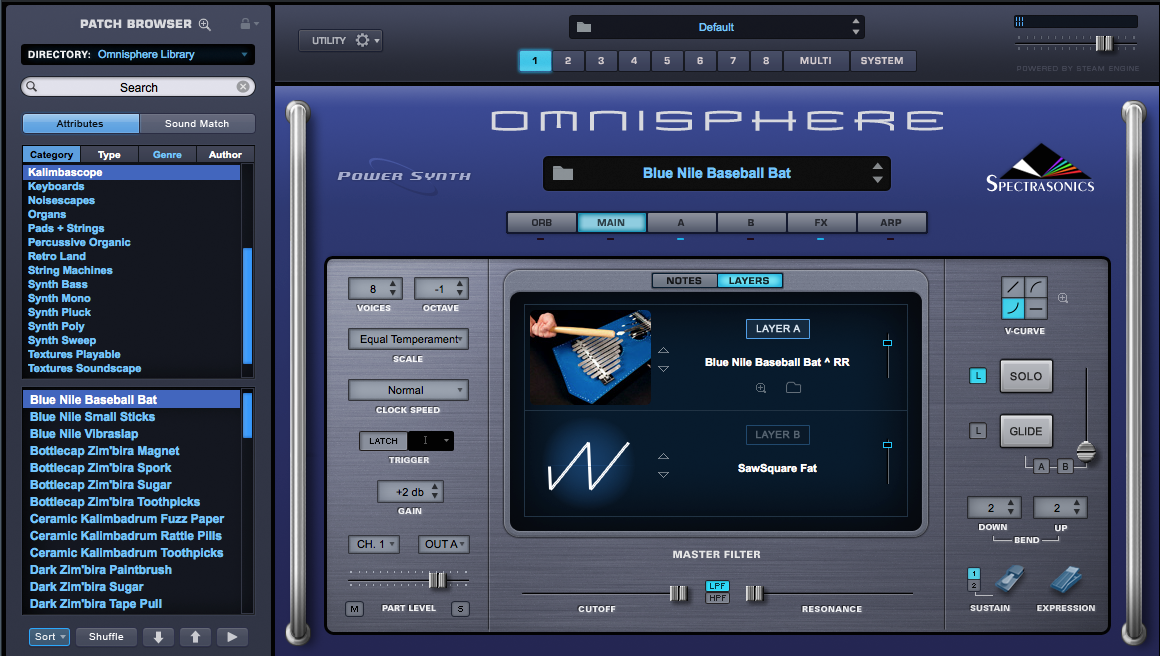The width and height of the screenshot is (1160, 656).
Task: Click in the patch Search field
Action: [x=138, y=87]
